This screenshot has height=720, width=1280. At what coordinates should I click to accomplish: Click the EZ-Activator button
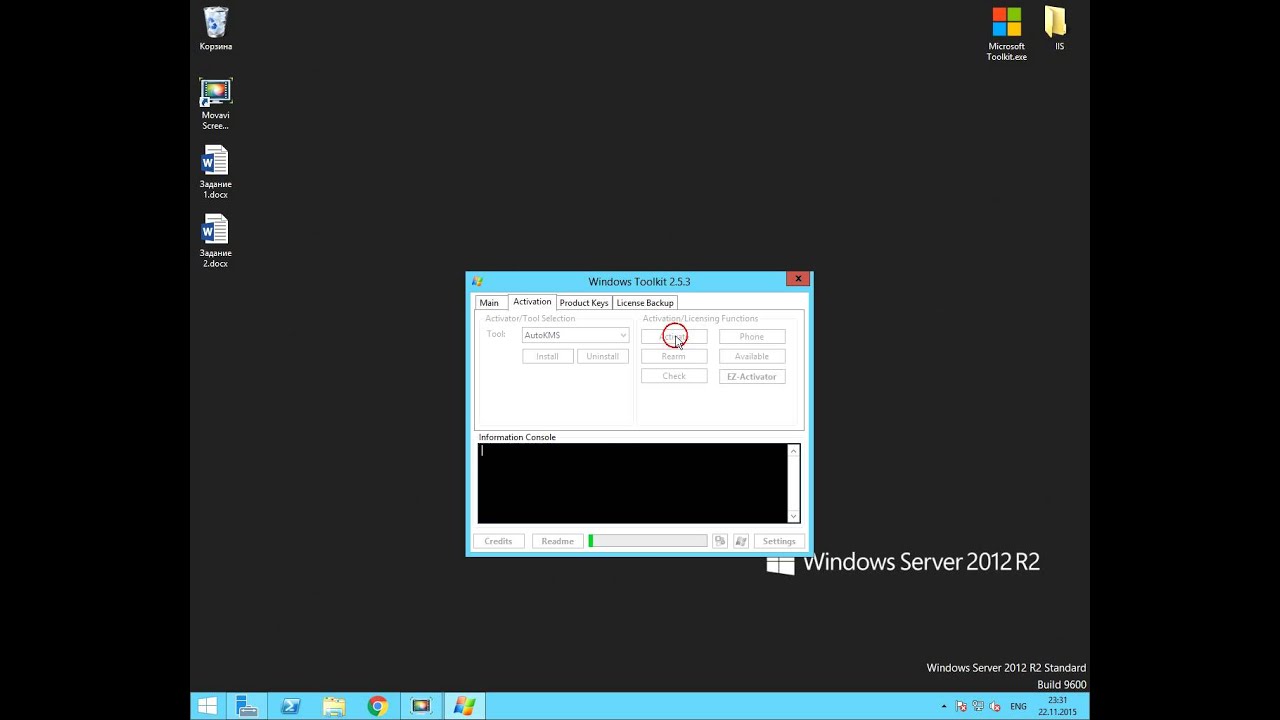tap(752, 376)
